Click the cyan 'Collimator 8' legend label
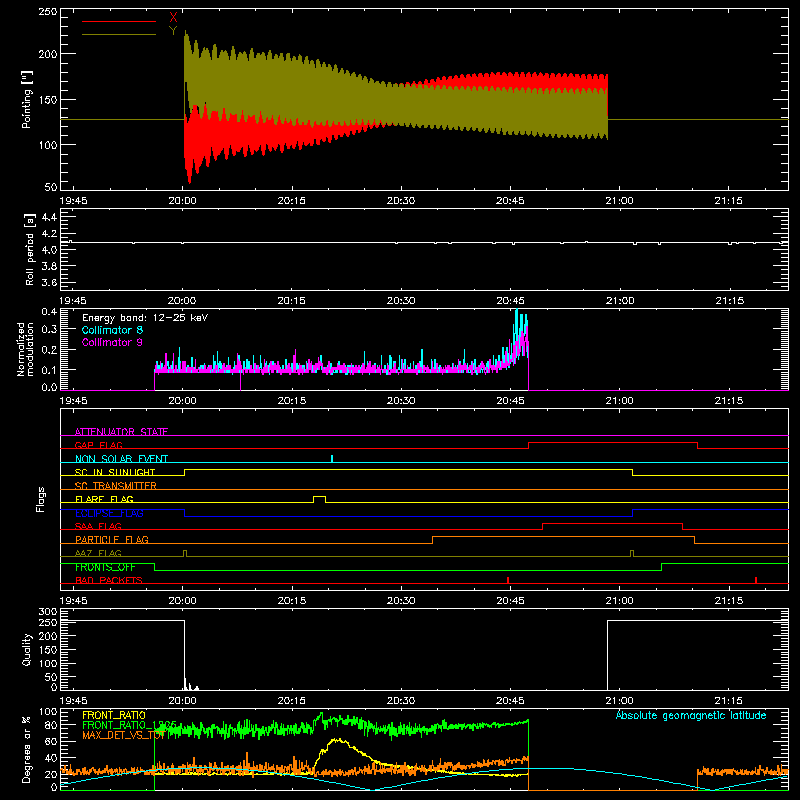The height and width of the screenshot is (800, 800). click(112, 330)
